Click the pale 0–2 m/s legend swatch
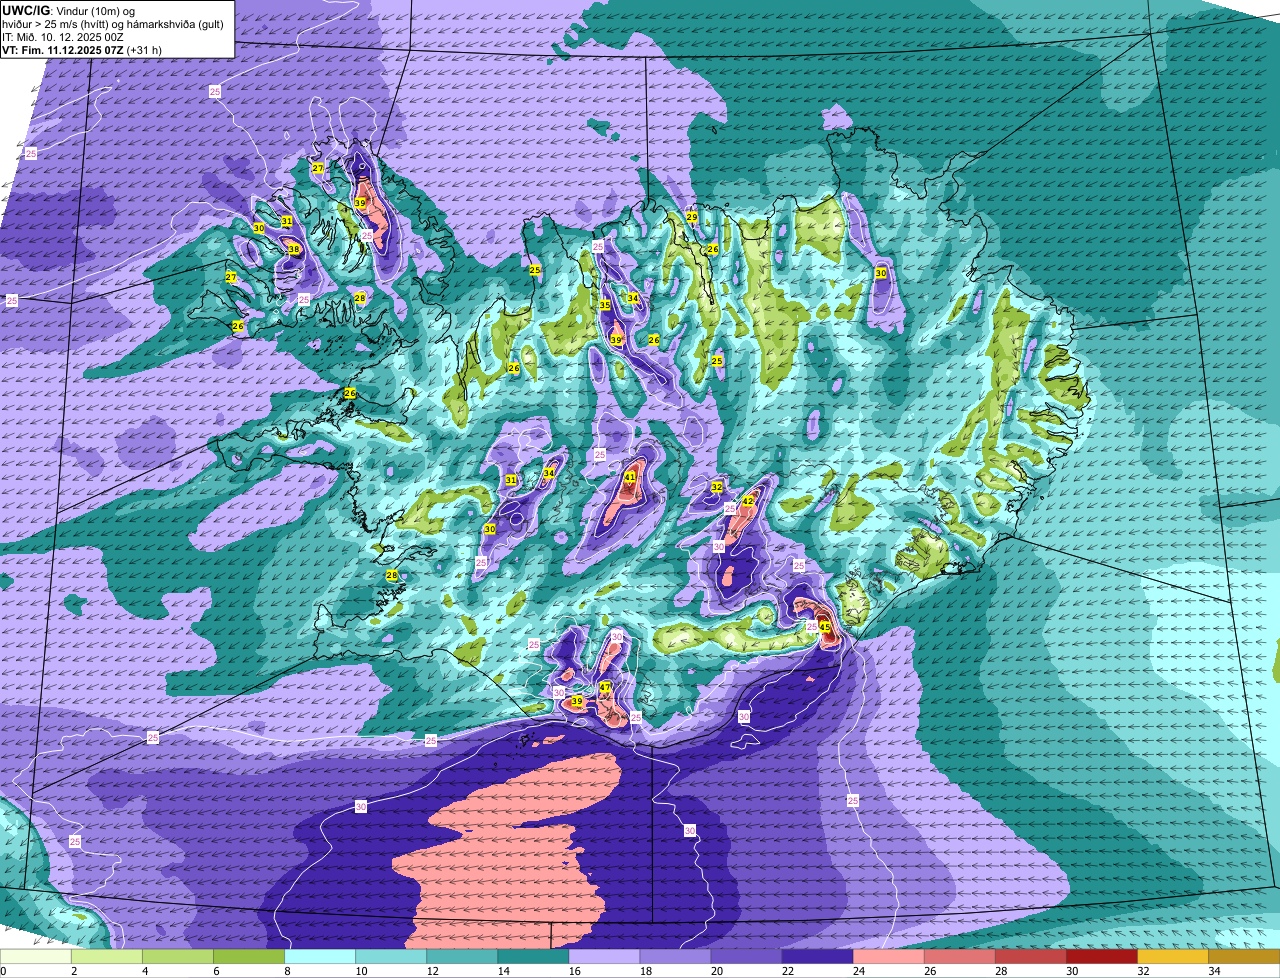This screenshot has height=978, width=1280. click(36, 957)
